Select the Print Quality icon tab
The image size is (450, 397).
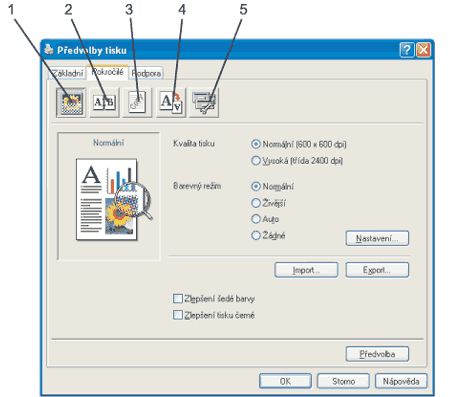71,102
